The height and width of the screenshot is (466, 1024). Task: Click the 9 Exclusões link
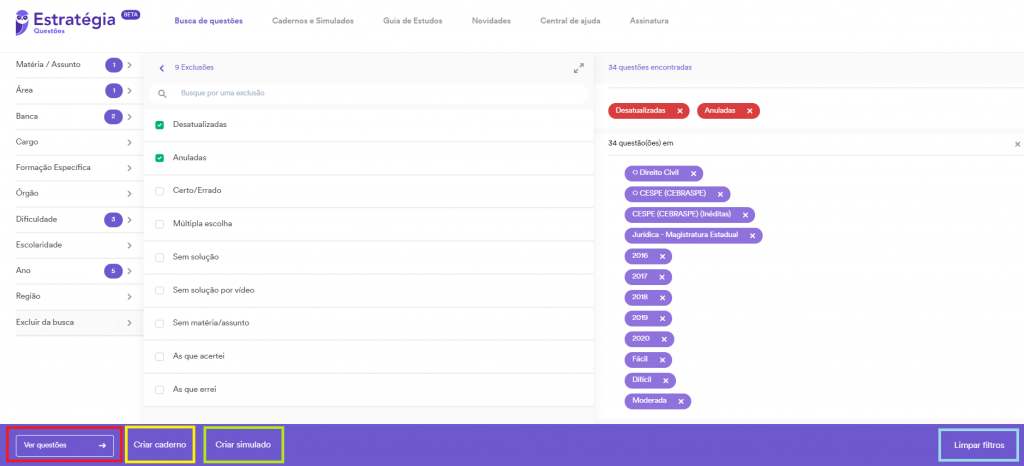(194, 68)
